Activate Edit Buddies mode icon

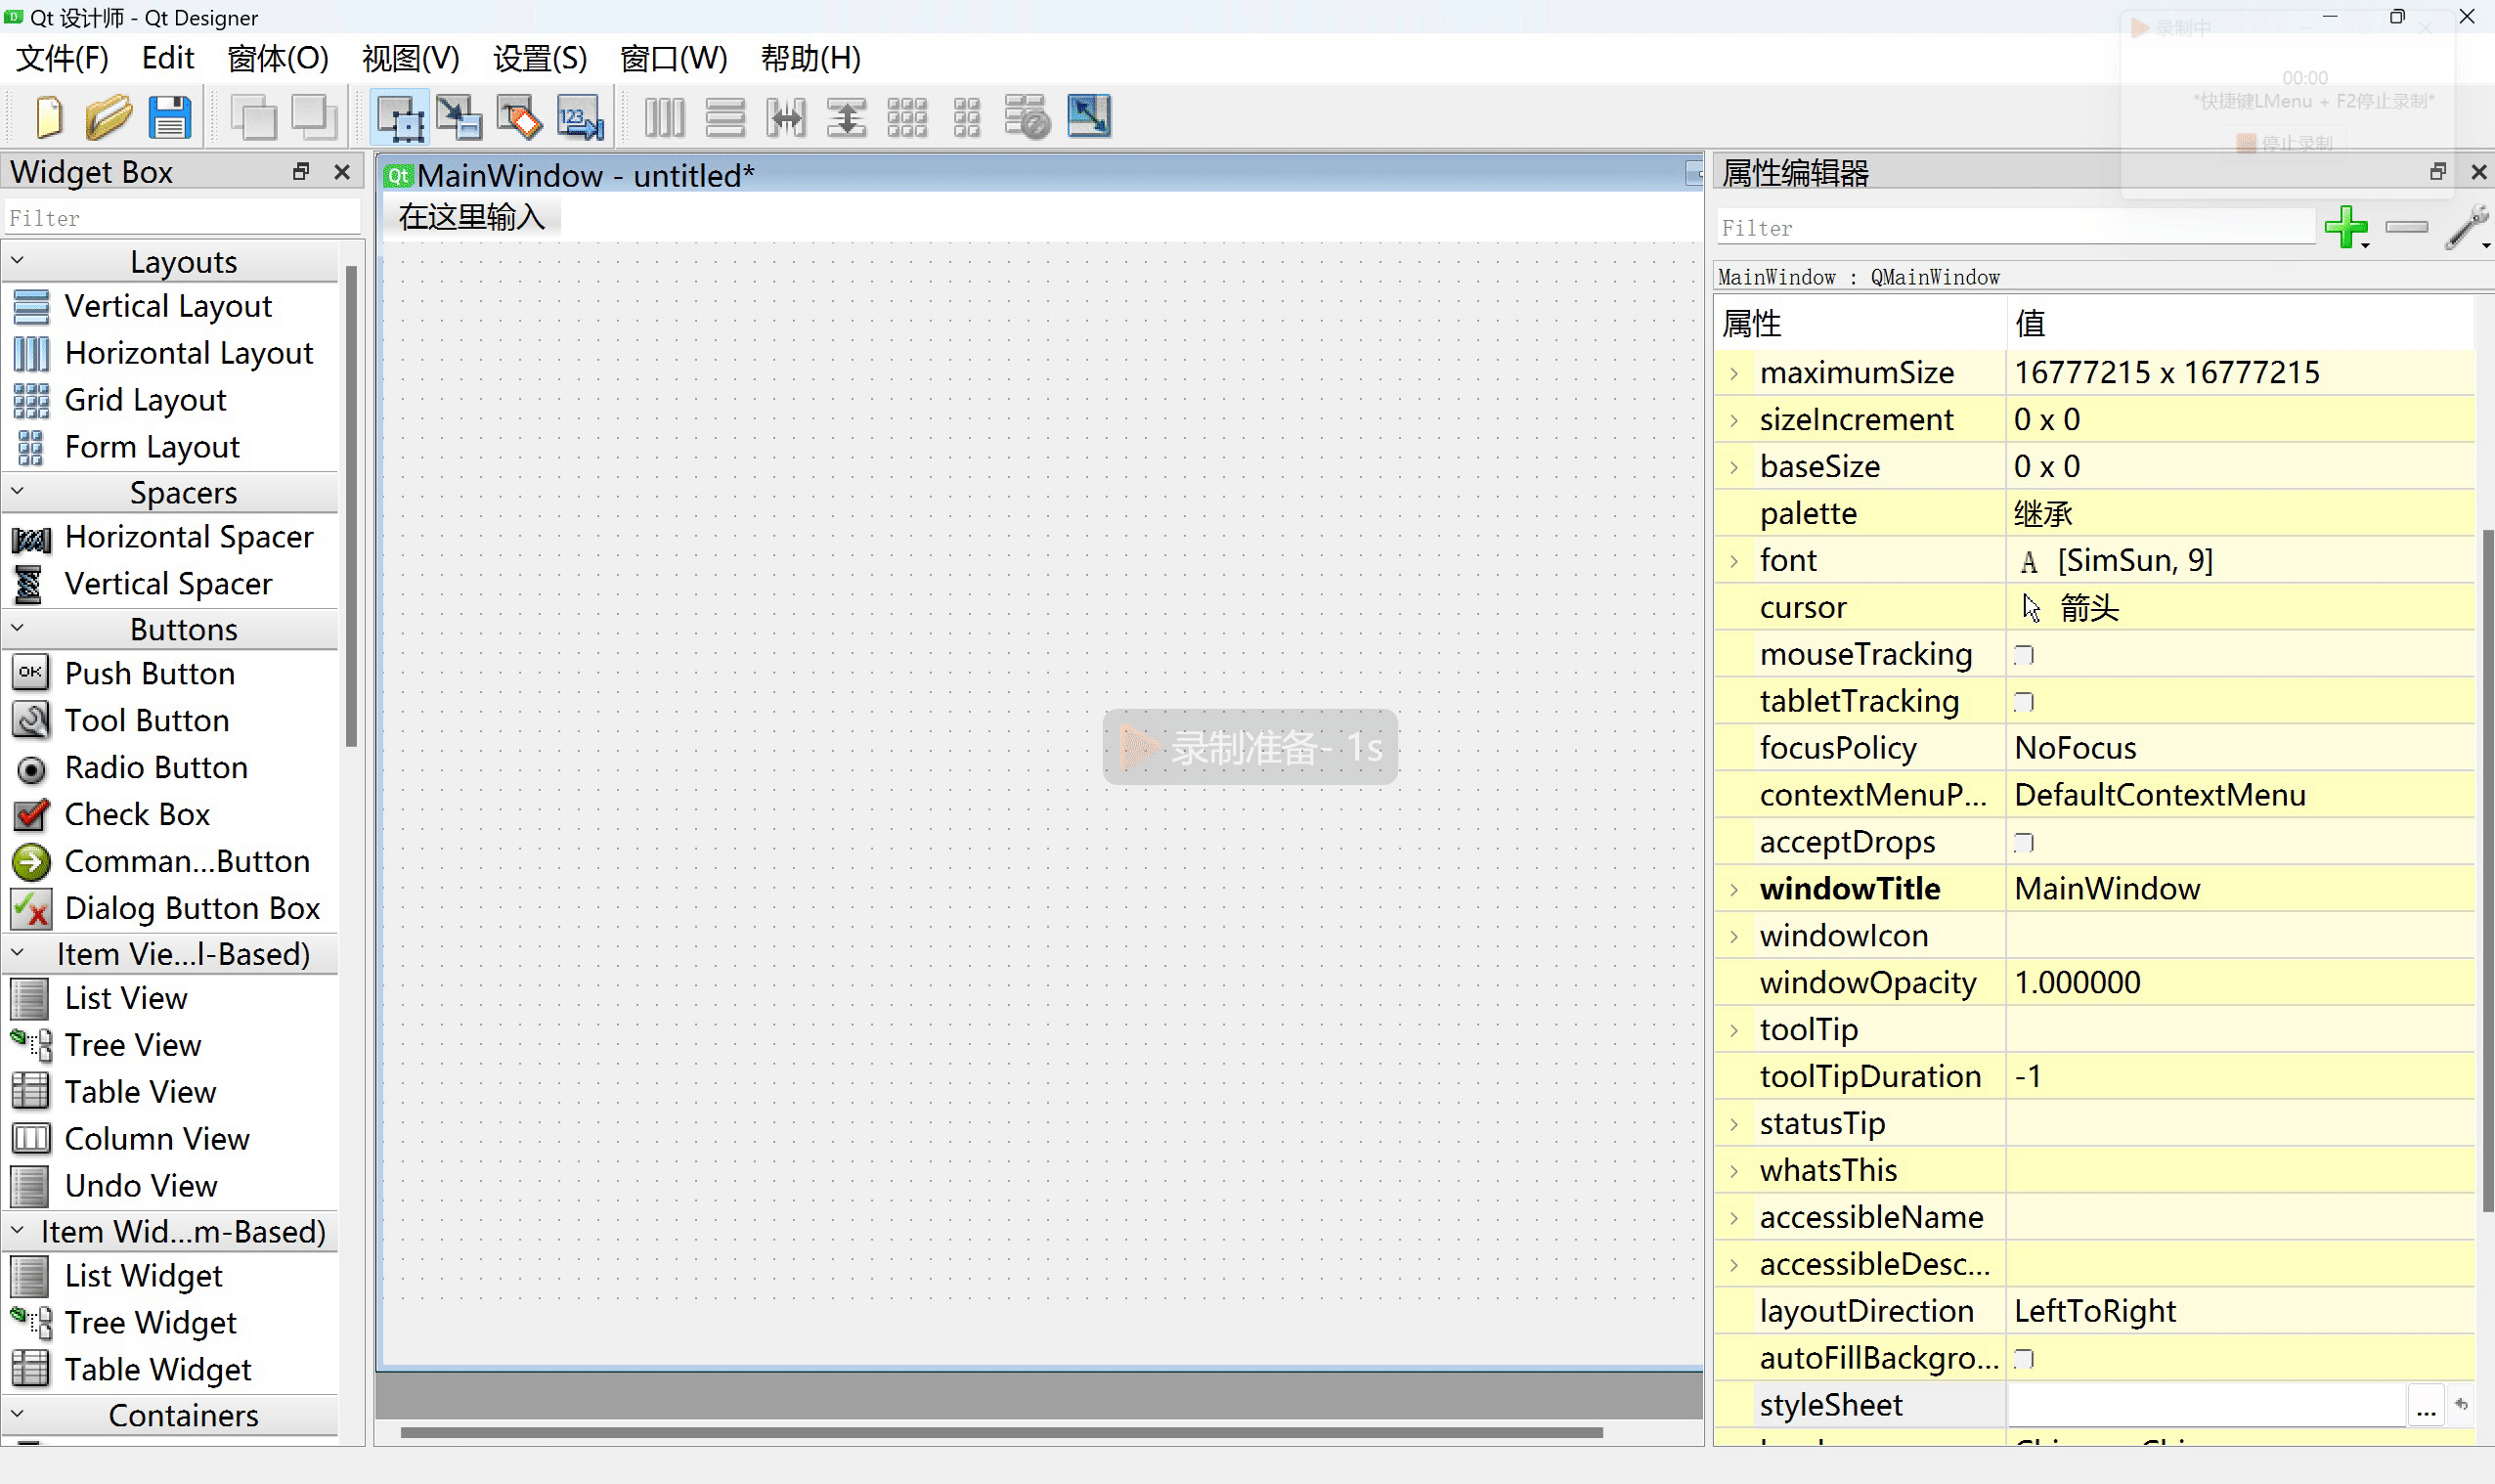[x=519, y=117]
